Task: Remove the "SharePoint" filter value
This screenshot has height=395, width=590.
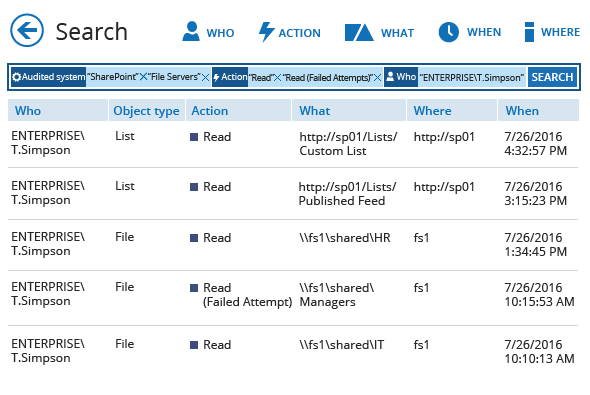Action: pos(143,77)
